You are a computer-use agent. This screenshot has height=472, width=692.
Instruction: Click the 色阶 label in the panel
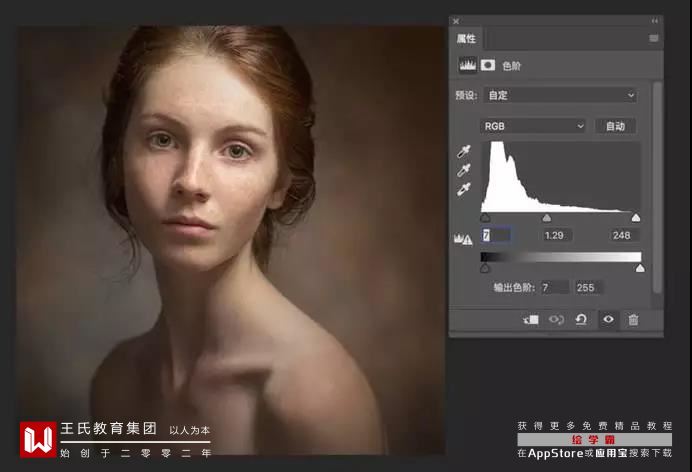tap(511, 66)
